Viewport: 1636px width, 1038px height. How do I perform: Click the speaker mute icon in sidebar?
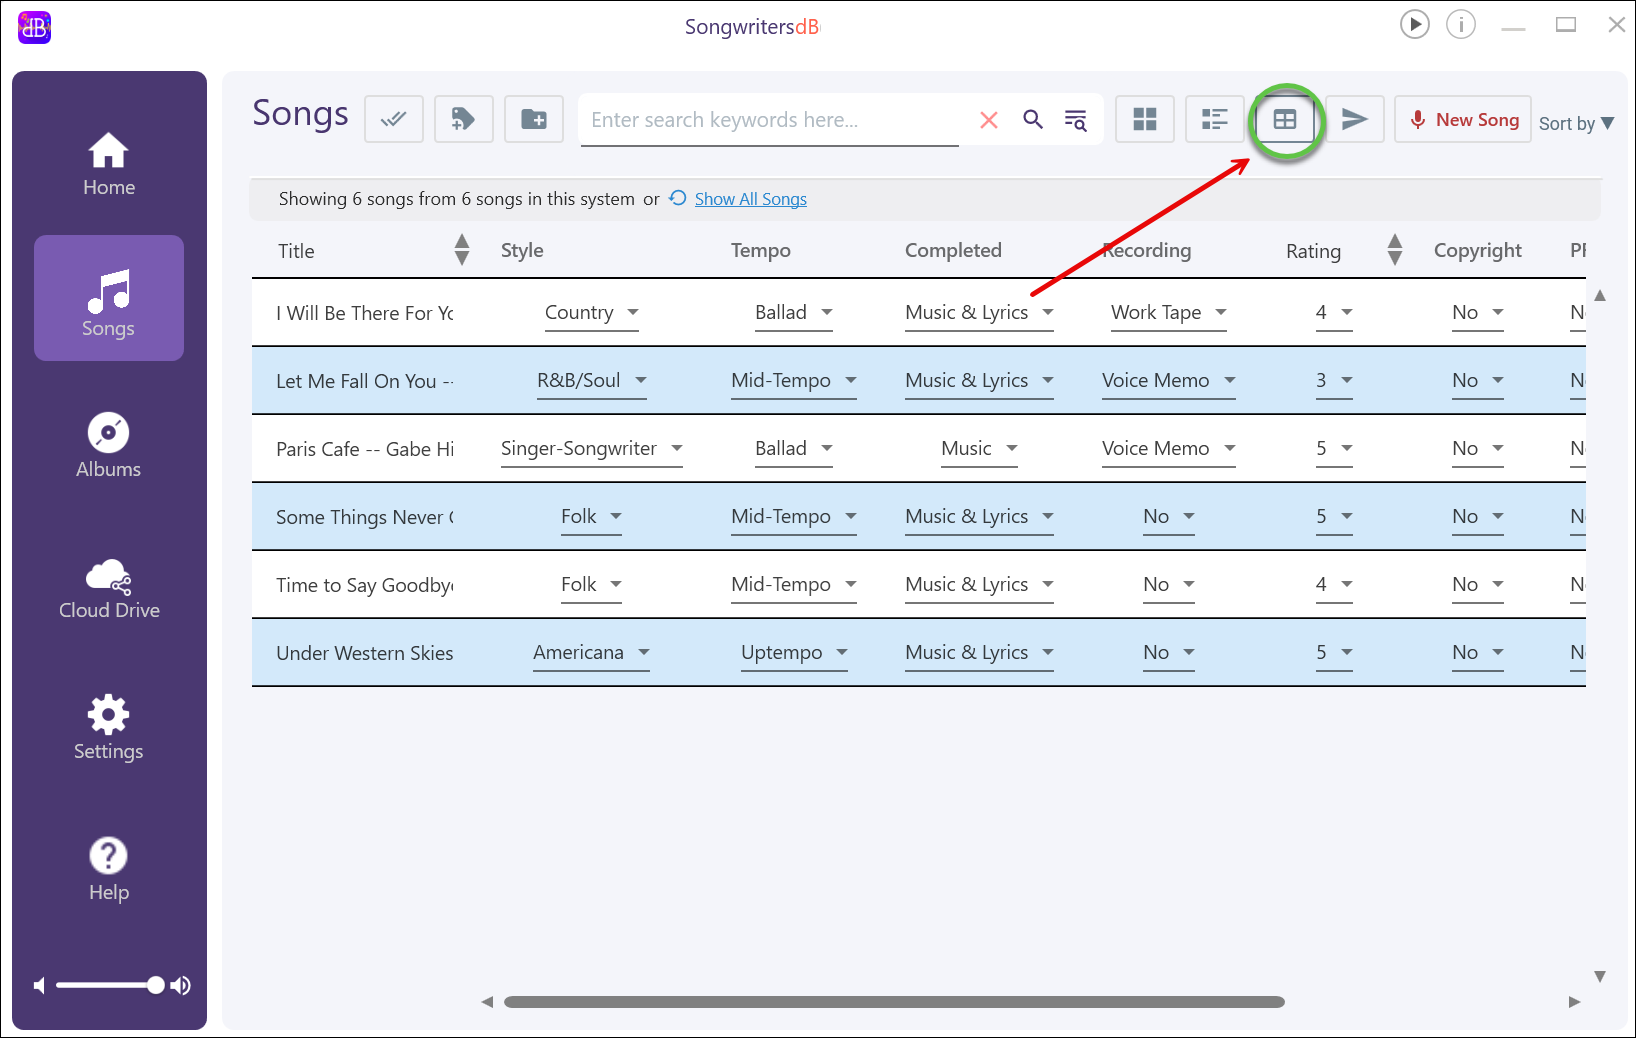coord(39,986)
